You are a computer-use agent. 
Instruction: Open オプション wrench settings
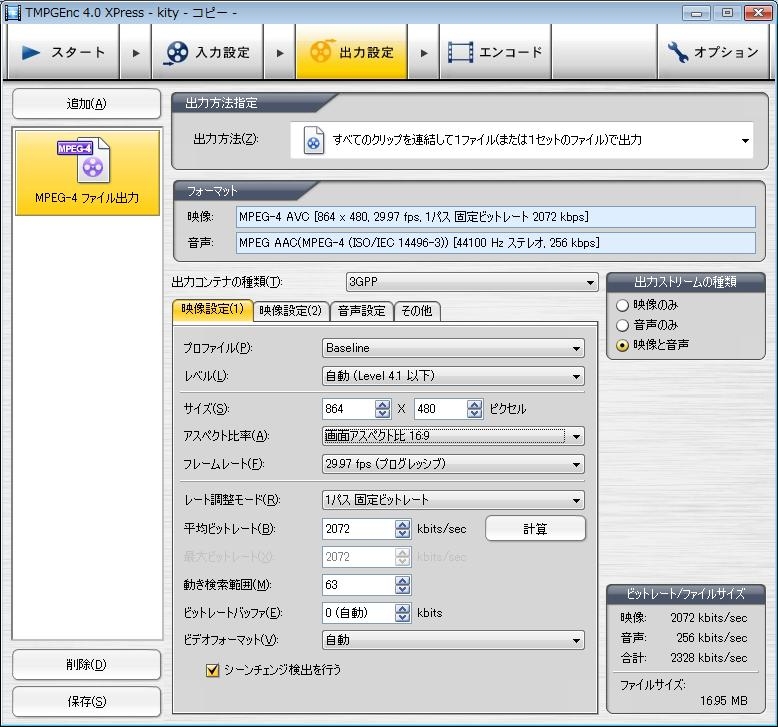pyautogui.click(x=678, y=52)
